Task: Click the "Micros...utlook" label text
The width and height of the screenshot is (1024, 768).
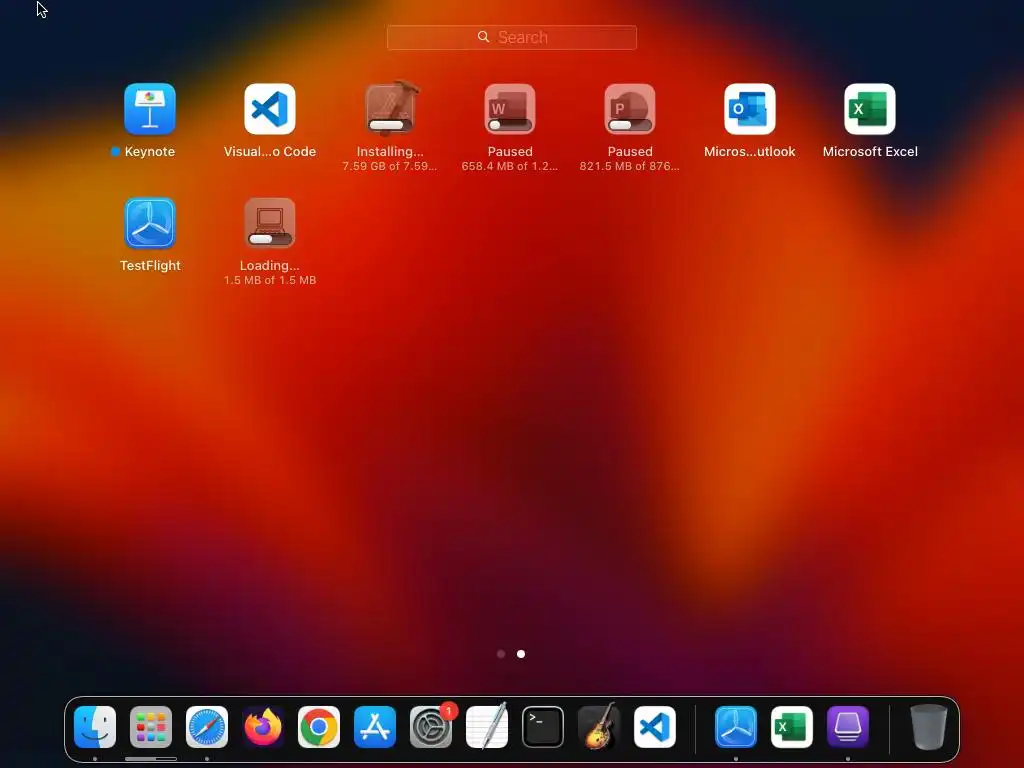Action: 750,152
